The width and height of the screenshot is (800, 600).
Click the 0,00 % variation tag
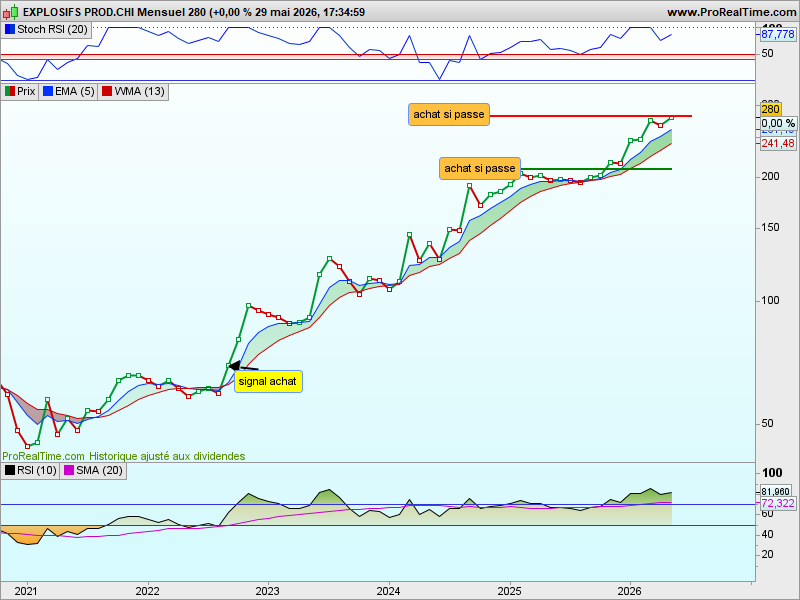click(x=778, y=123)
